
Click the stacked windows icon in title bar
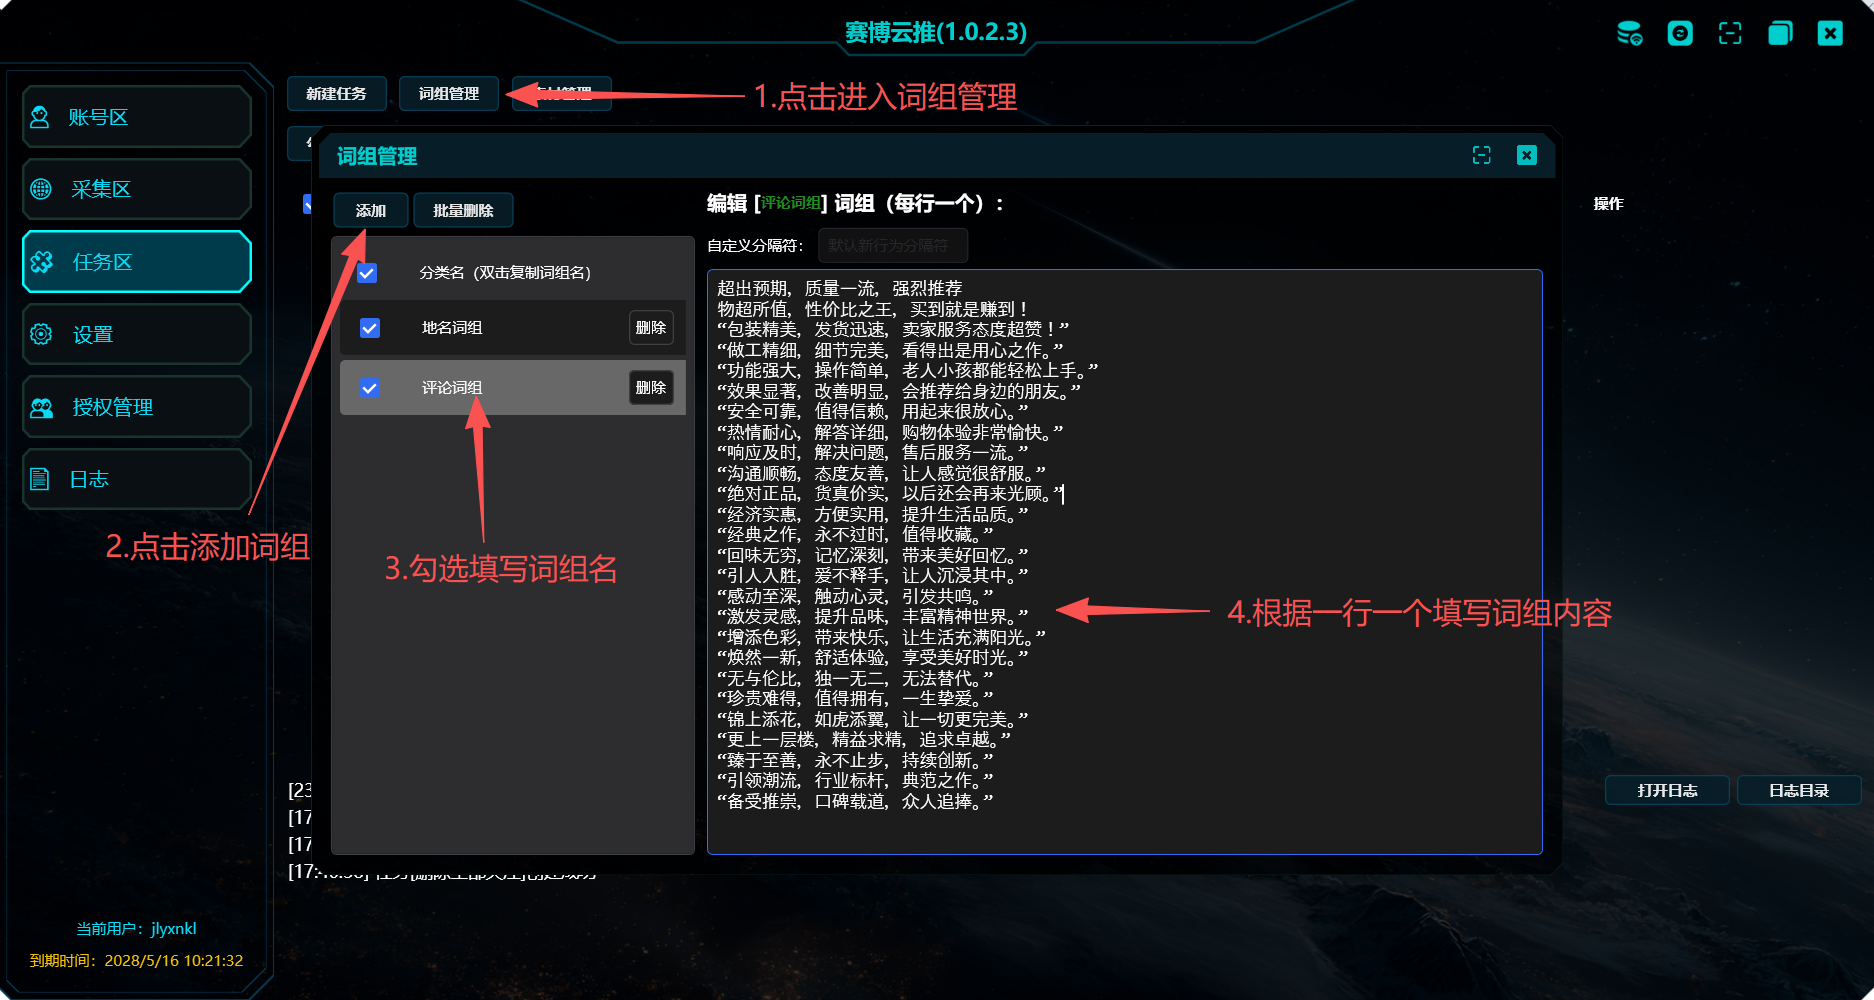tap(1780, 33)
